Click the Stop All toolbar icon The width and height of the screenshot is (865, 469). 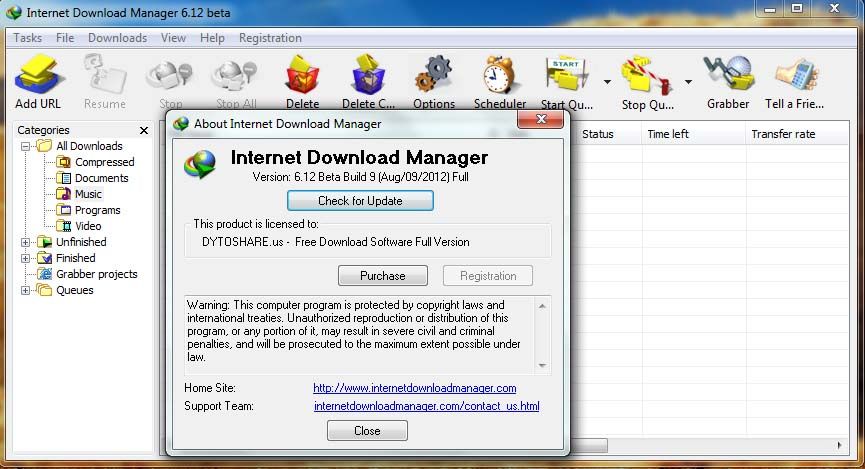[236, 75]
